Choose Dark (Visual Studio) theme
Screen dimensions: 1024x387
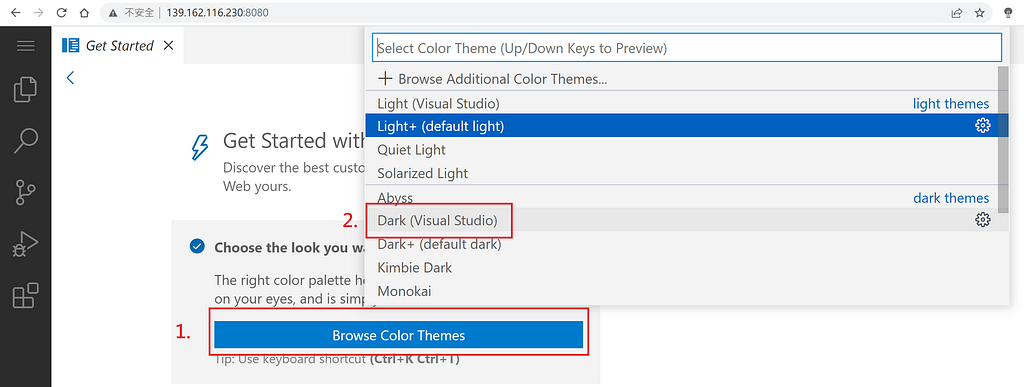click(x=438, y=221)
